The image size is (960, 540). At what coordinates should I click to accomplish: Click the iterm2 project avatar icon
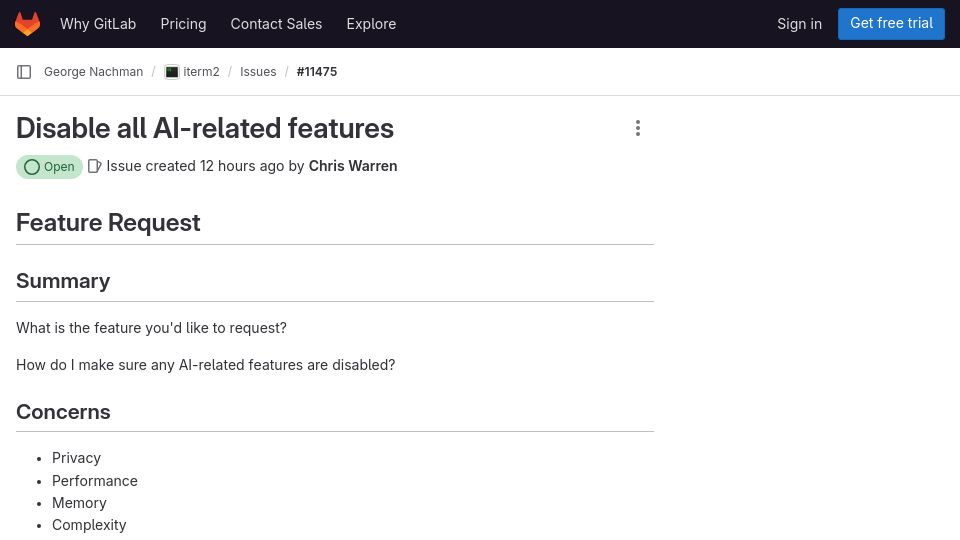tap(172, 72)
